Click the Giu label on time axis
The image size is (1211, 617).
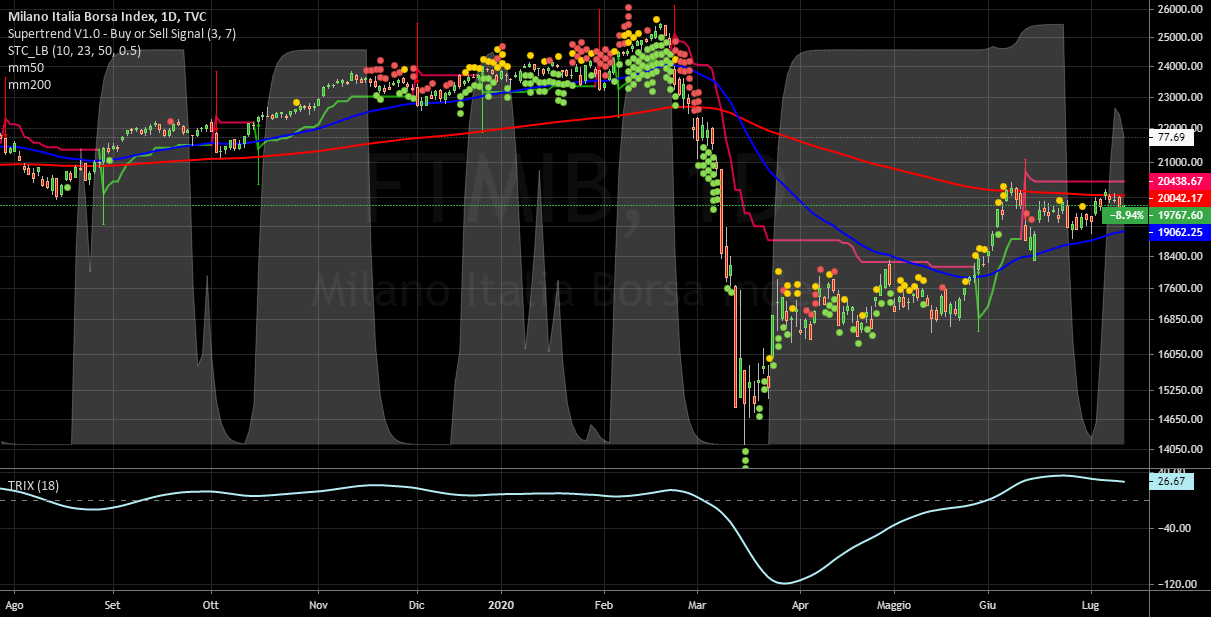[988, 606]
